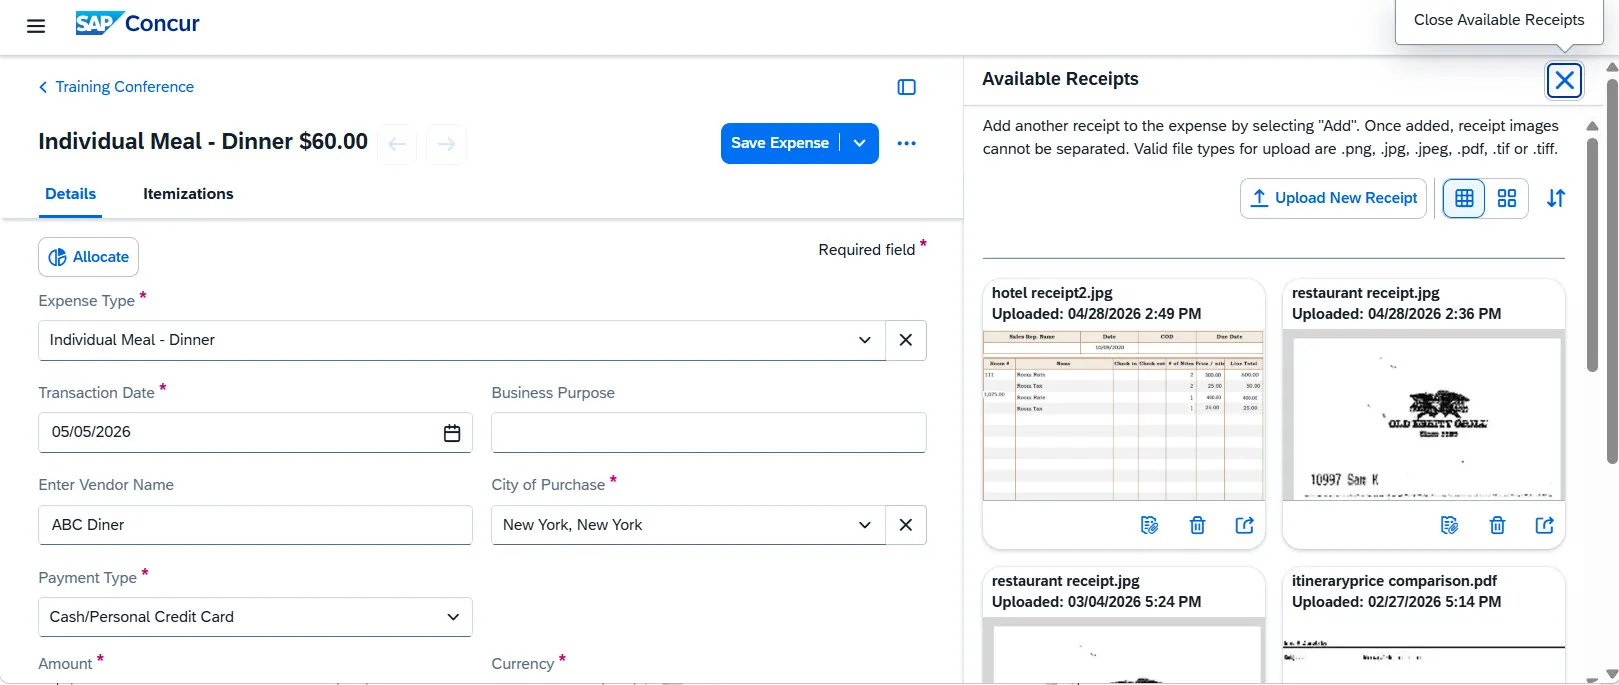
Task: Click the 'Available Receipts' heading
Action: (x=1060, y=79)
